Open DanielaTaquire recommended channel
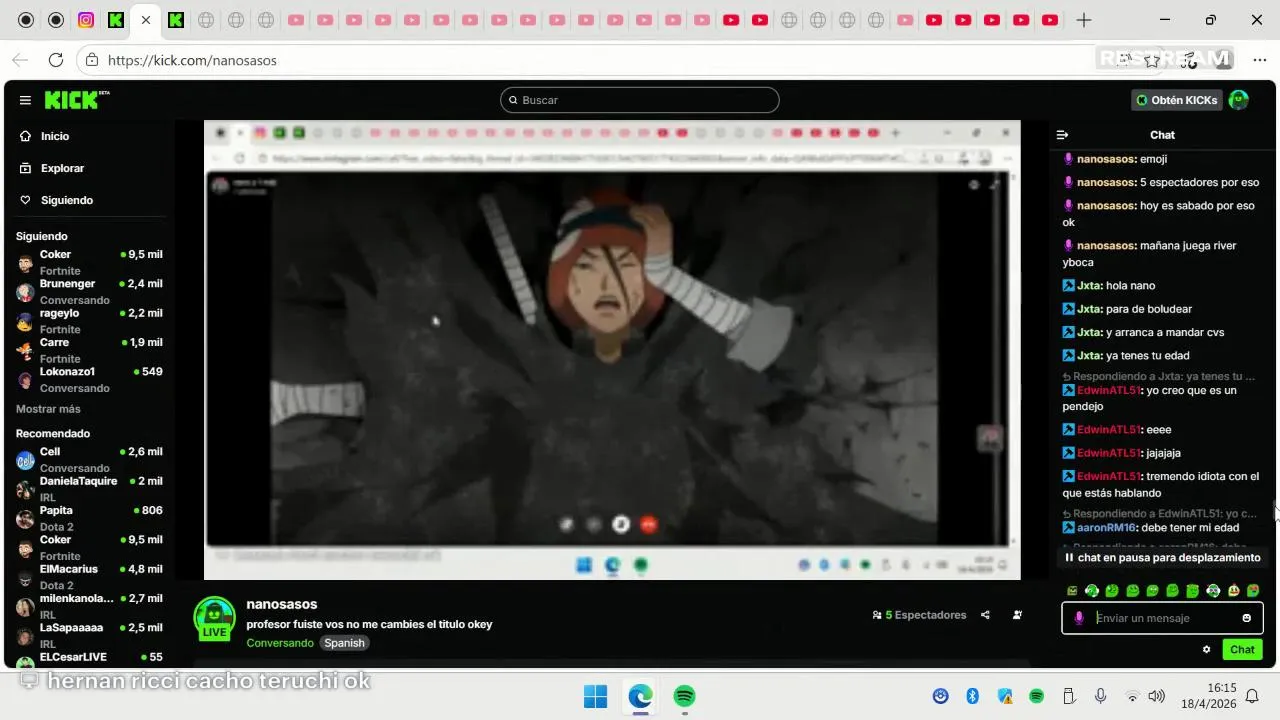The width and height of the screenshot is (1280, 720). 89,489
